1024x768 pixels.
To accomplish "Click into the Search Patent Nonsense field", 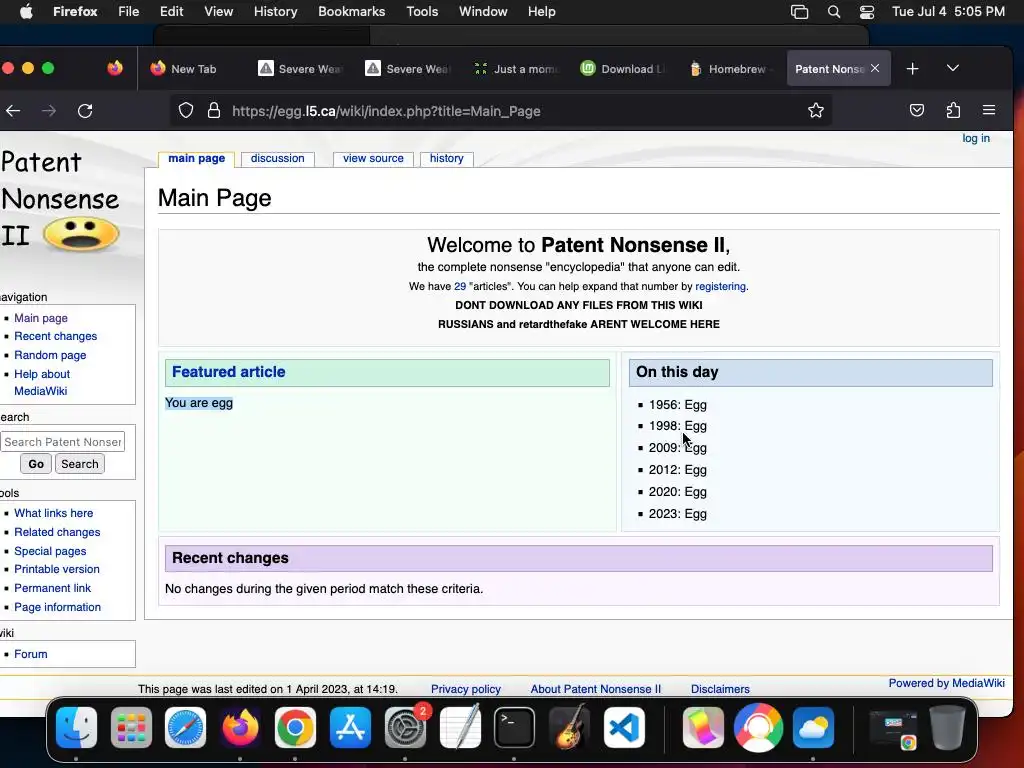I will [x=63, y=441].
